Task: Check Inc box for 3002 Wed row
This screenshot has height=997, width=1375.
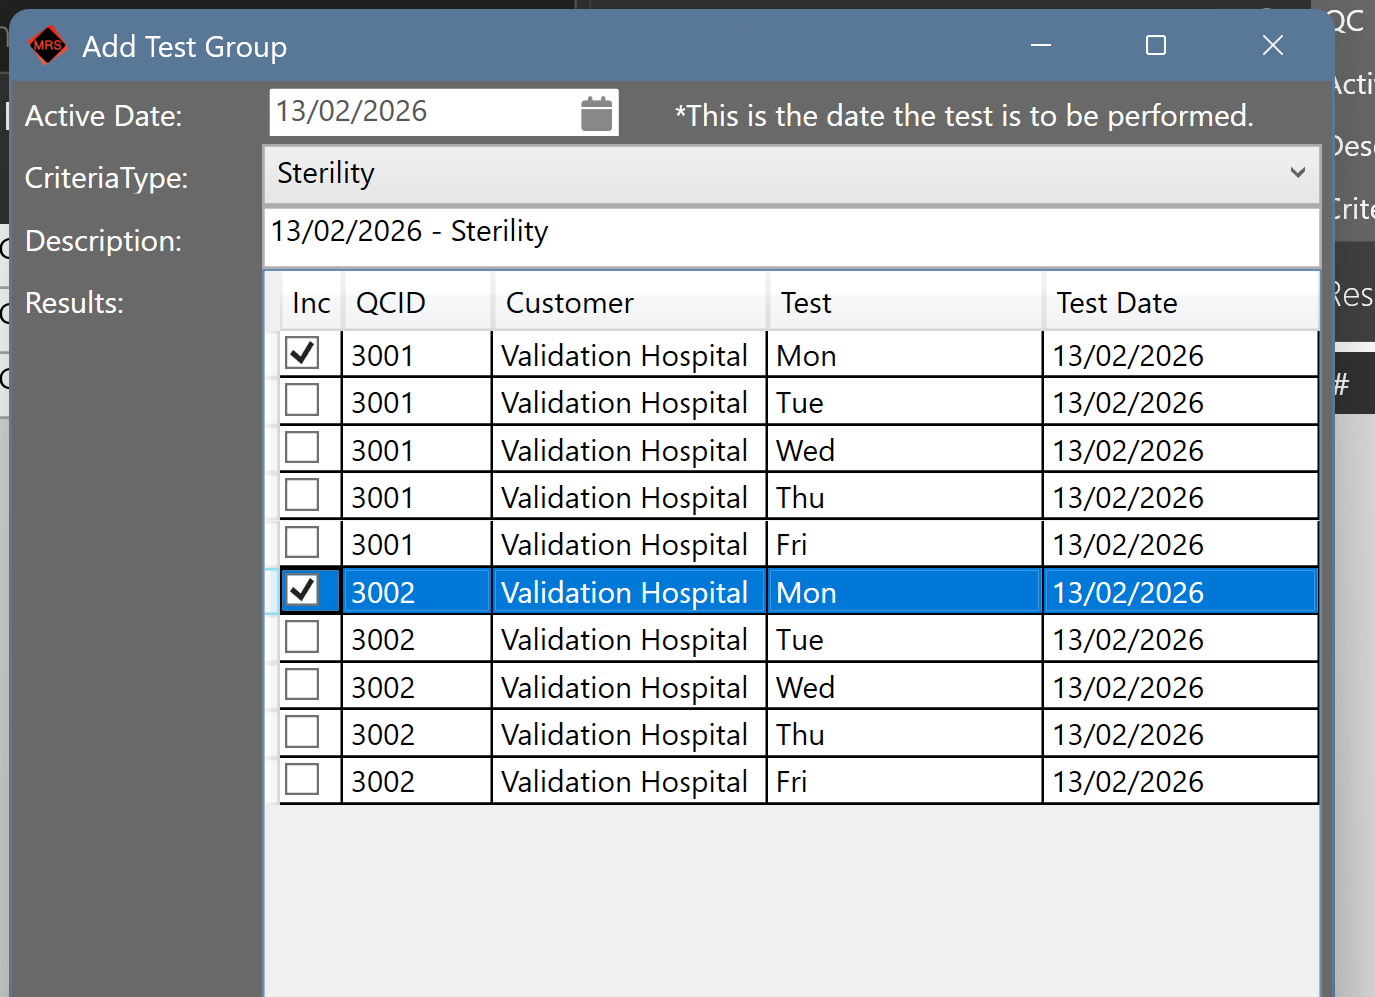Action: pyautogui.click(x=302, y=684)
